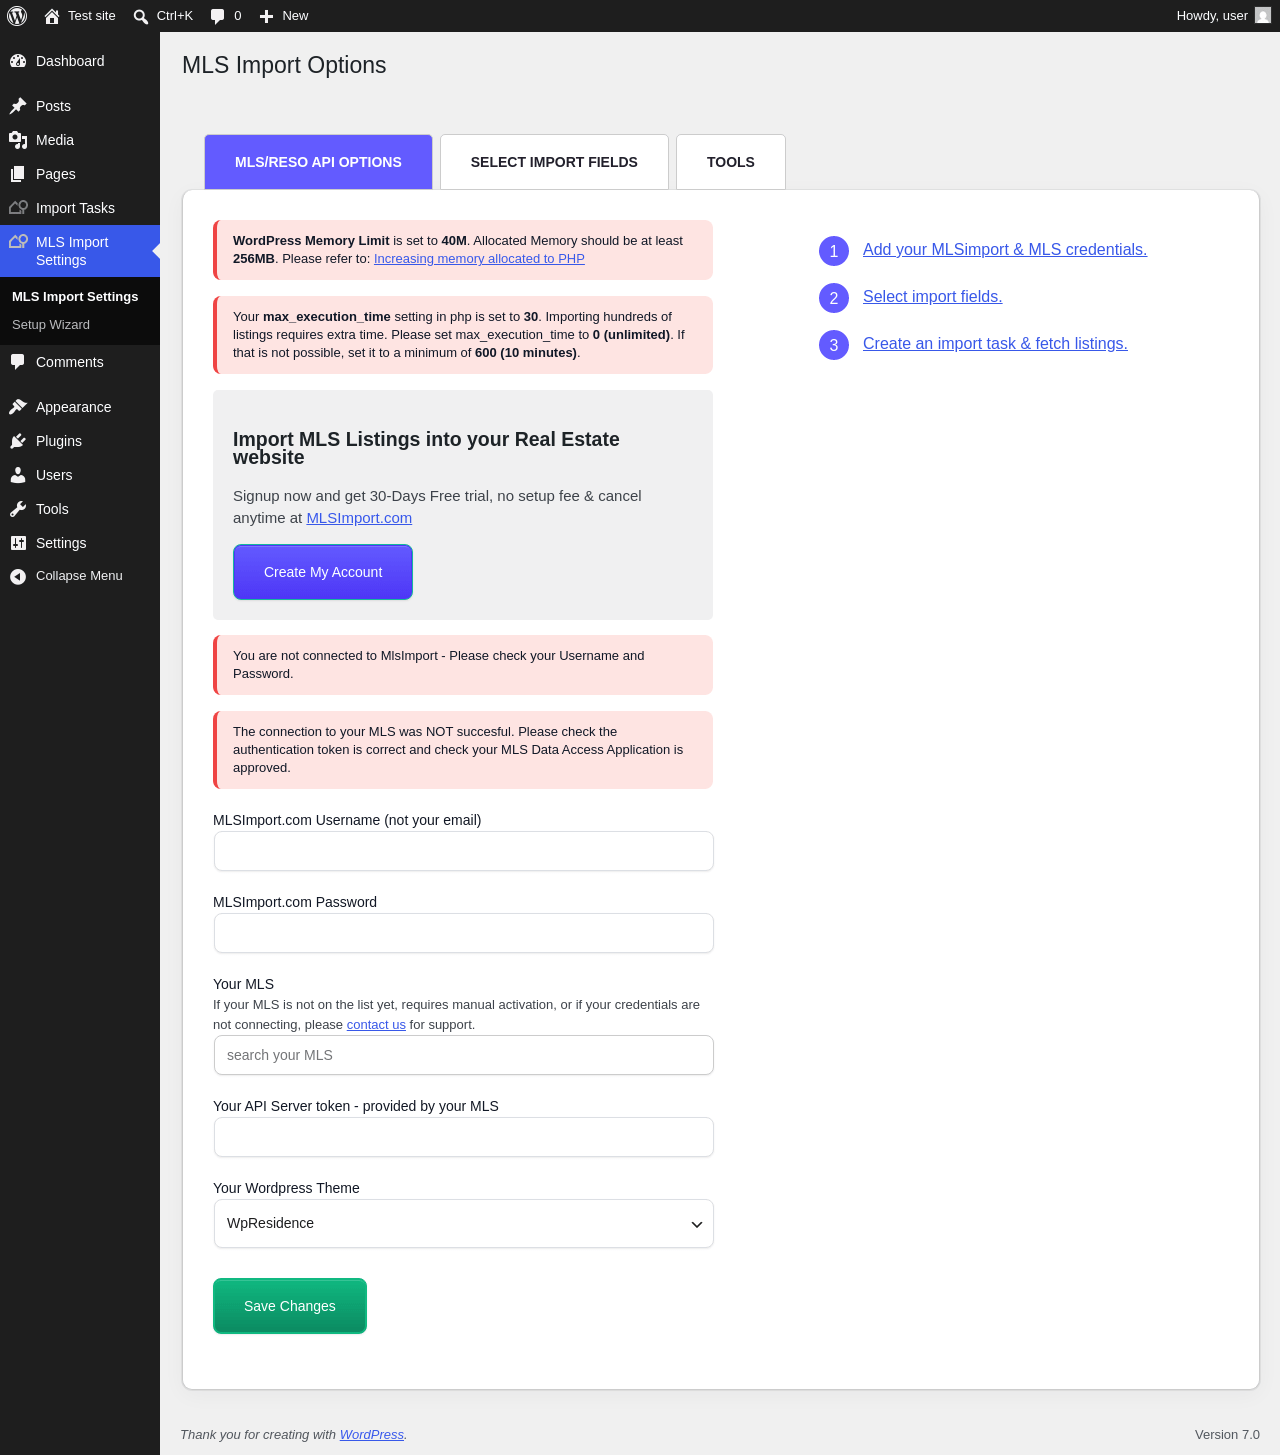Open Media library icon
Viewport: 1280px width, 1455px height.
click(18, 140)
